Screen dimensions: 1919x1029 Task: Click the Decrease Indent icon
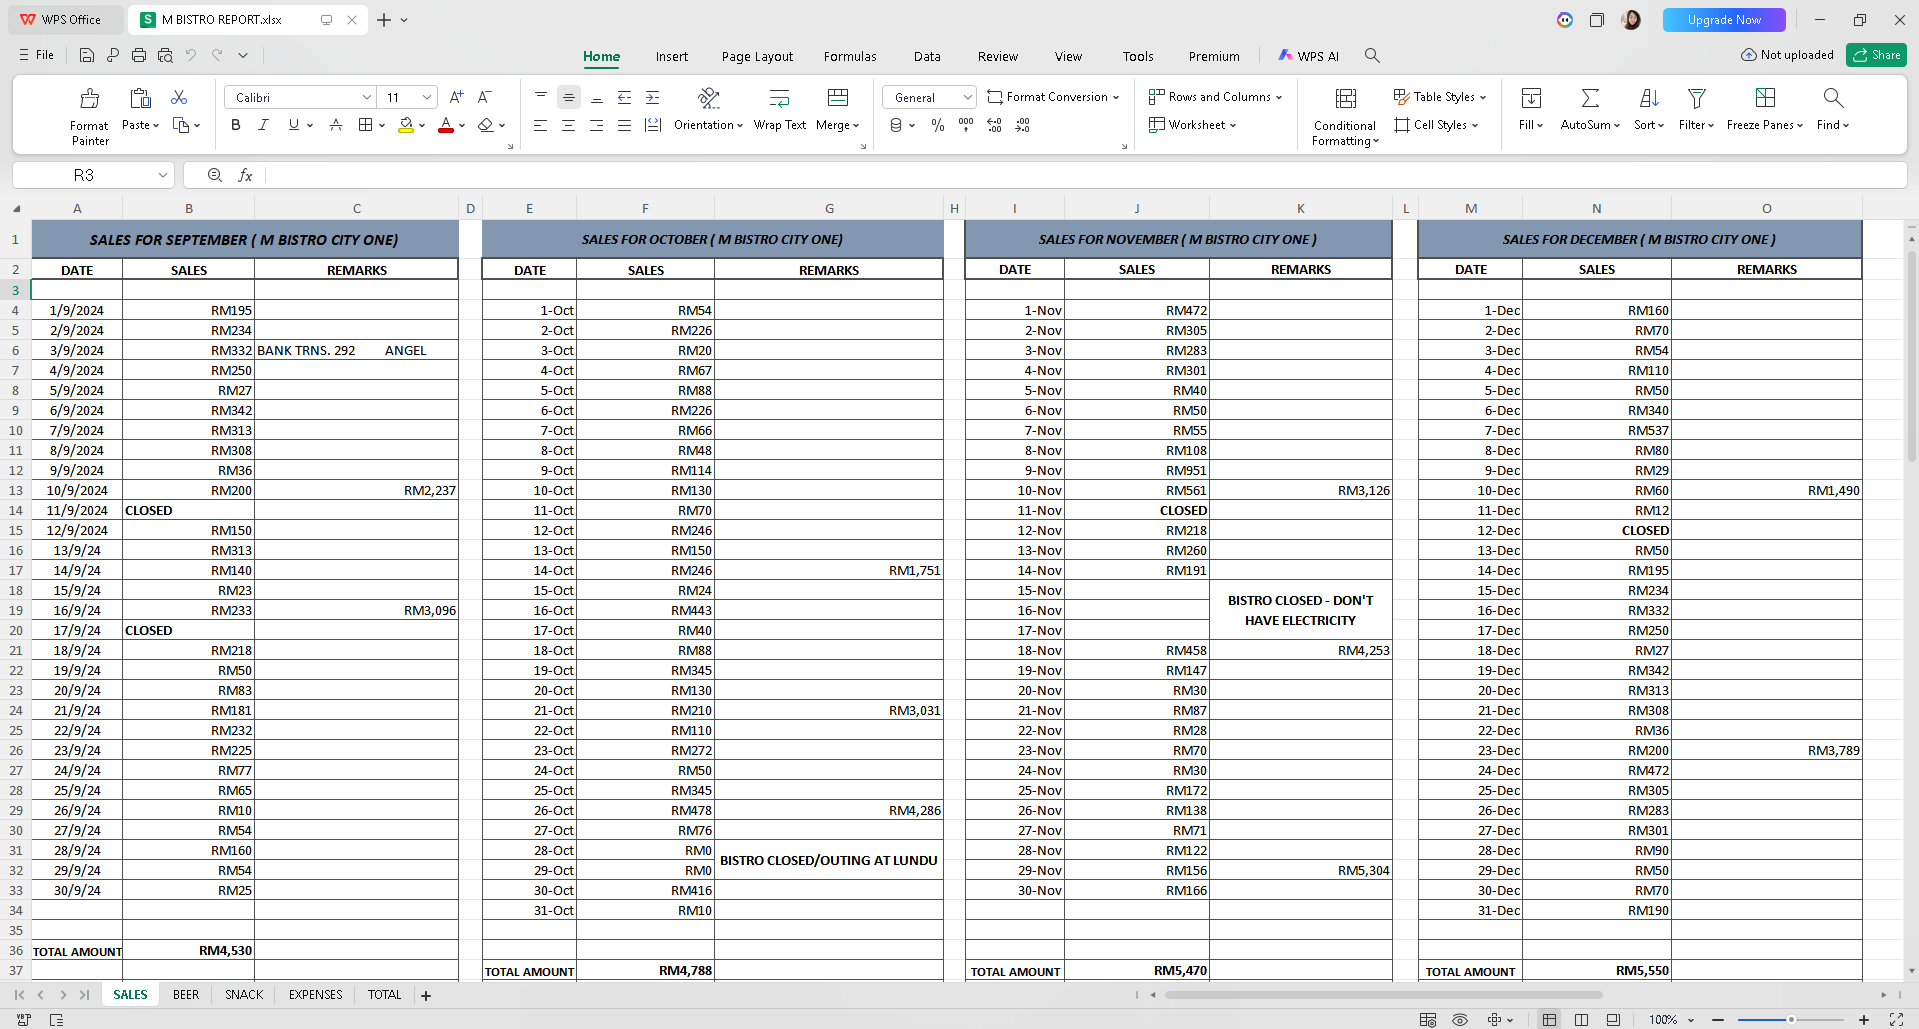point(624,97)
